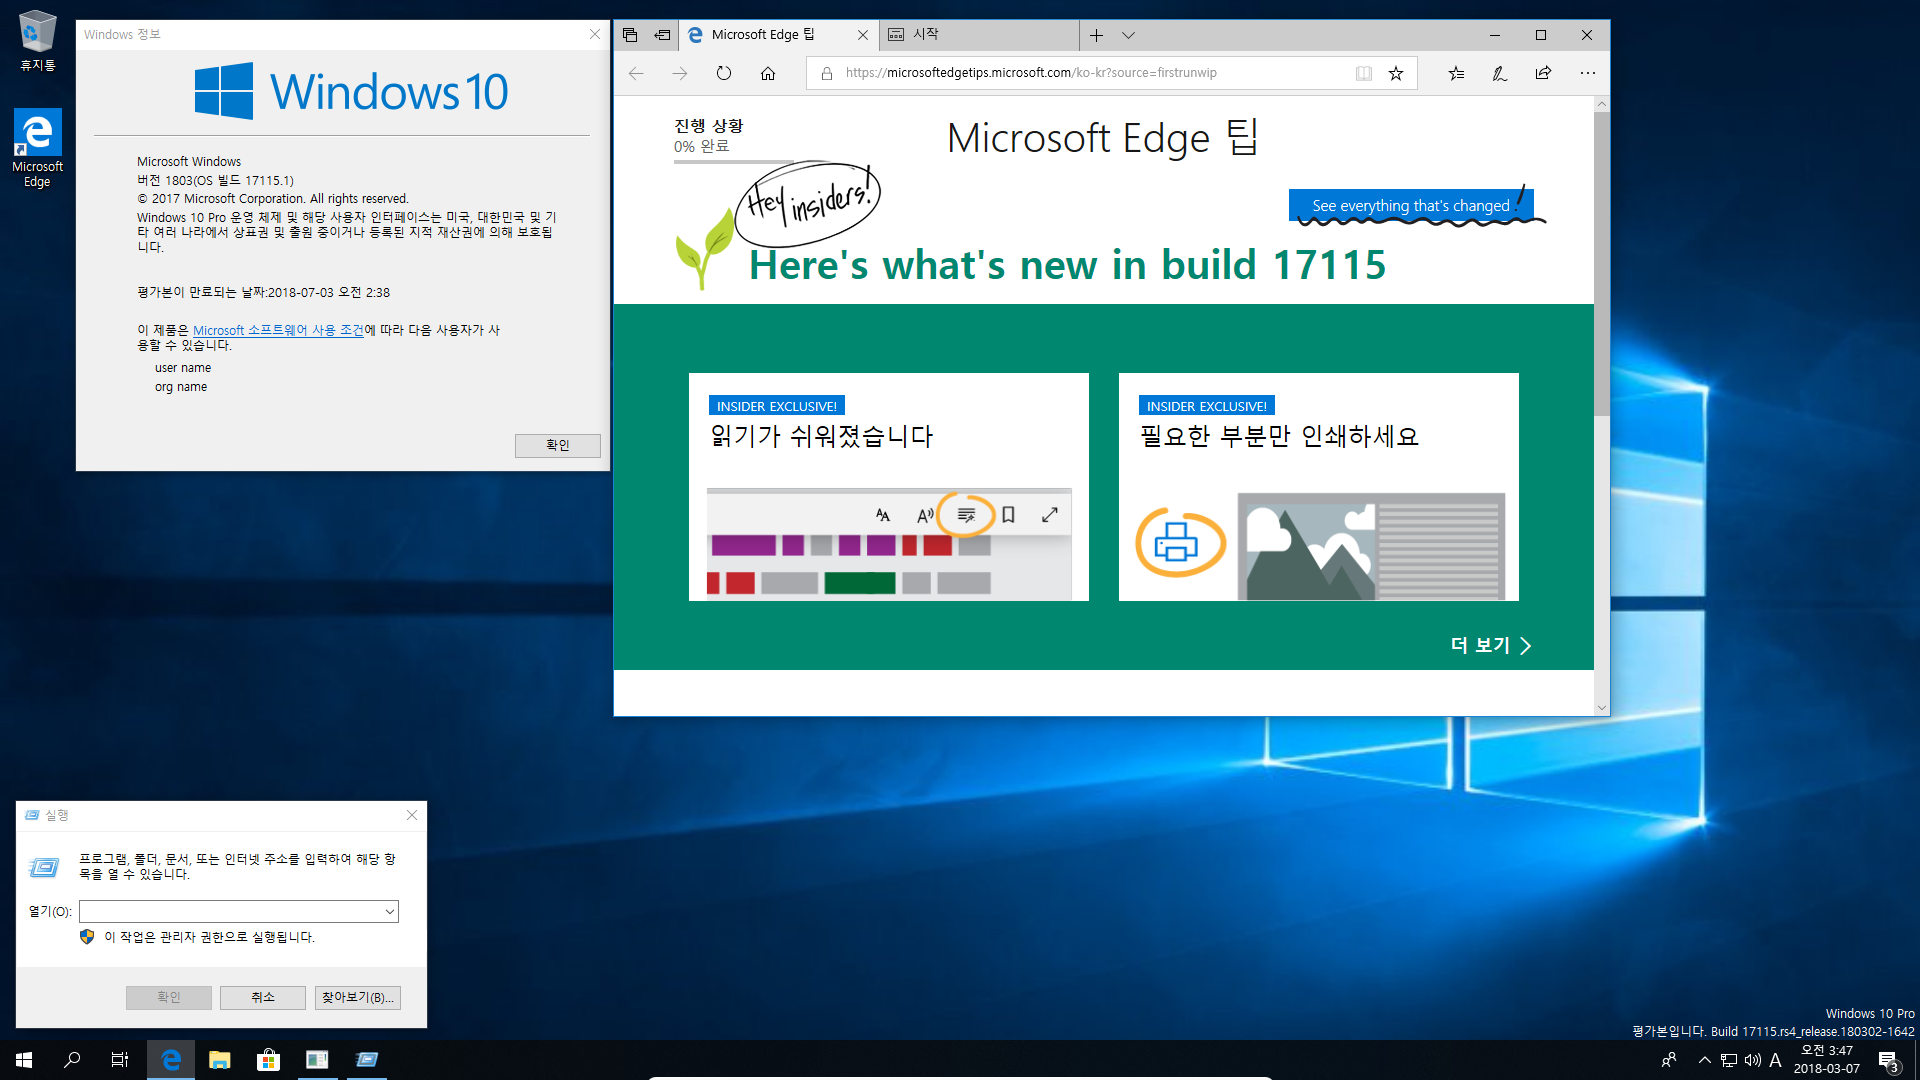This screenshot has width=1920, height=1080.
Task: Click the IME language indicator A
Action: tap(1776, 1060)
